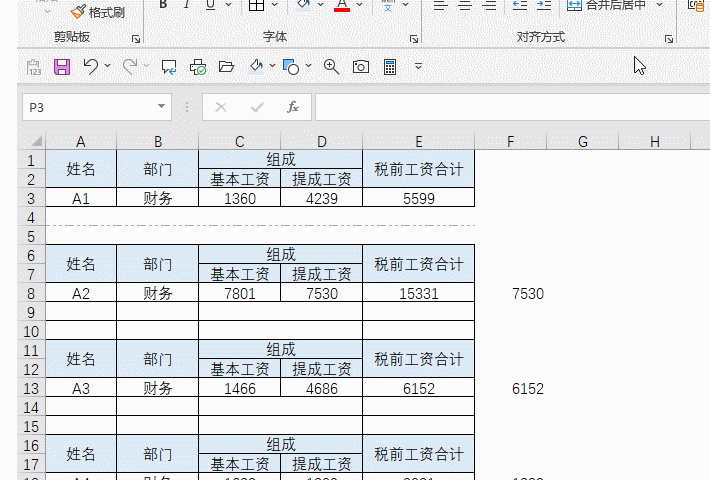The height and width of the screenshot is (480, 710).
Task: Click the zoom magnifier icon
Action: point(331,67)
